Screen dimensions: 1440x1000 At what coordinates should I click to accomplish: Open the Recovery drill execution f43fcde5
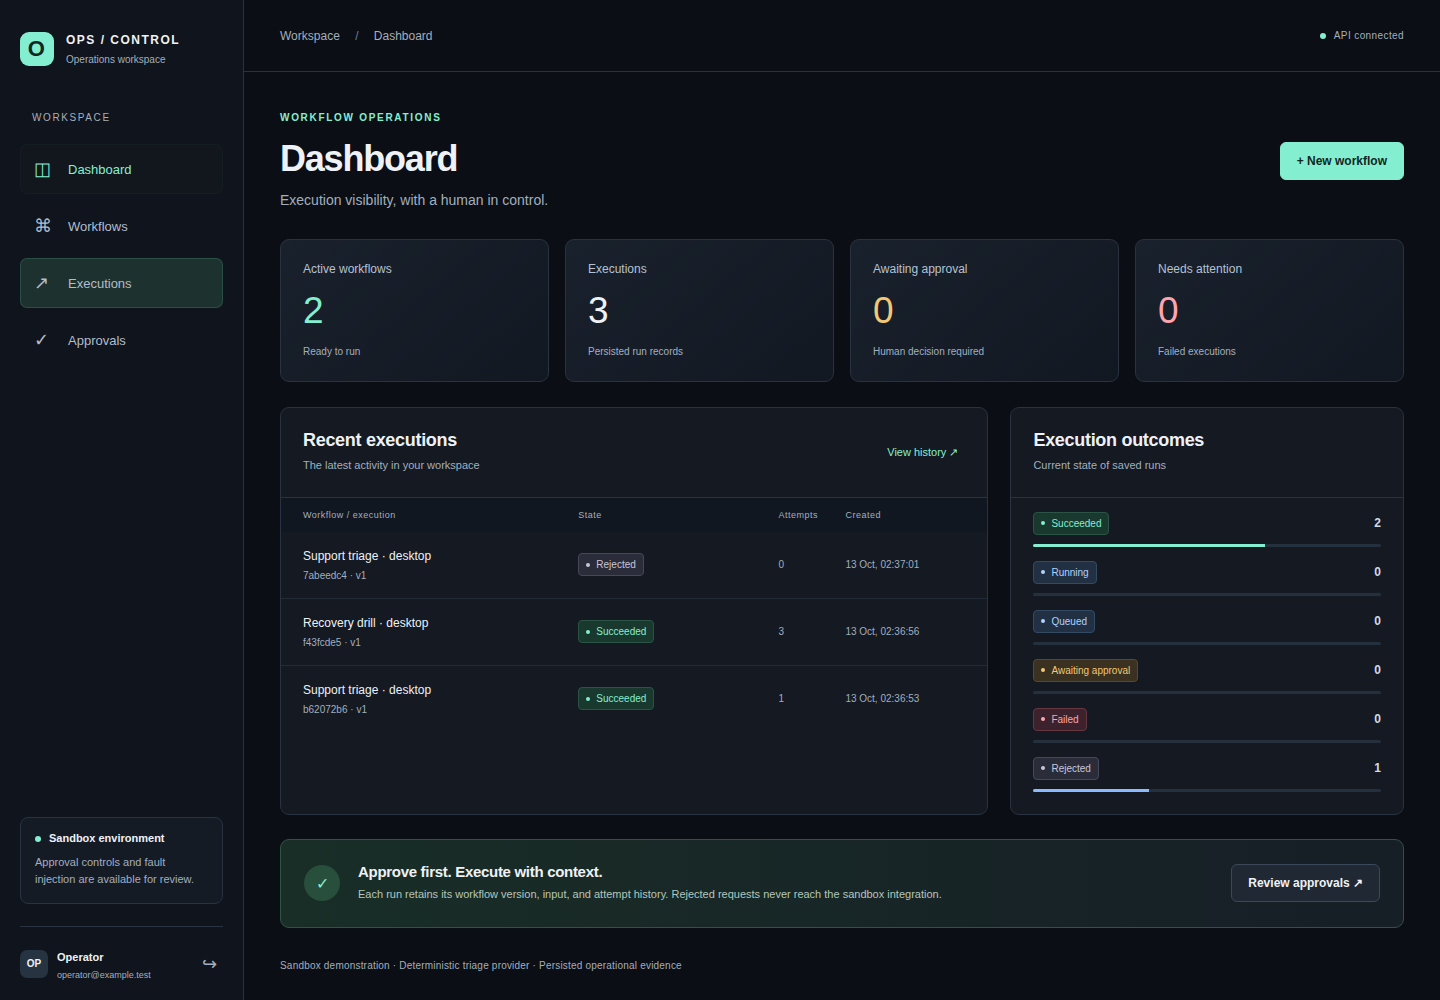pyautogui.click(x=634, y=632)
